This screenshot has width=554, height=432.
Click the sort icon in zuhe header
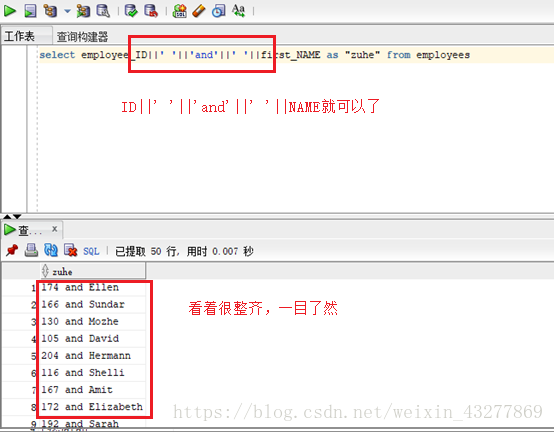pyautogui.click(x=45, y=271)
